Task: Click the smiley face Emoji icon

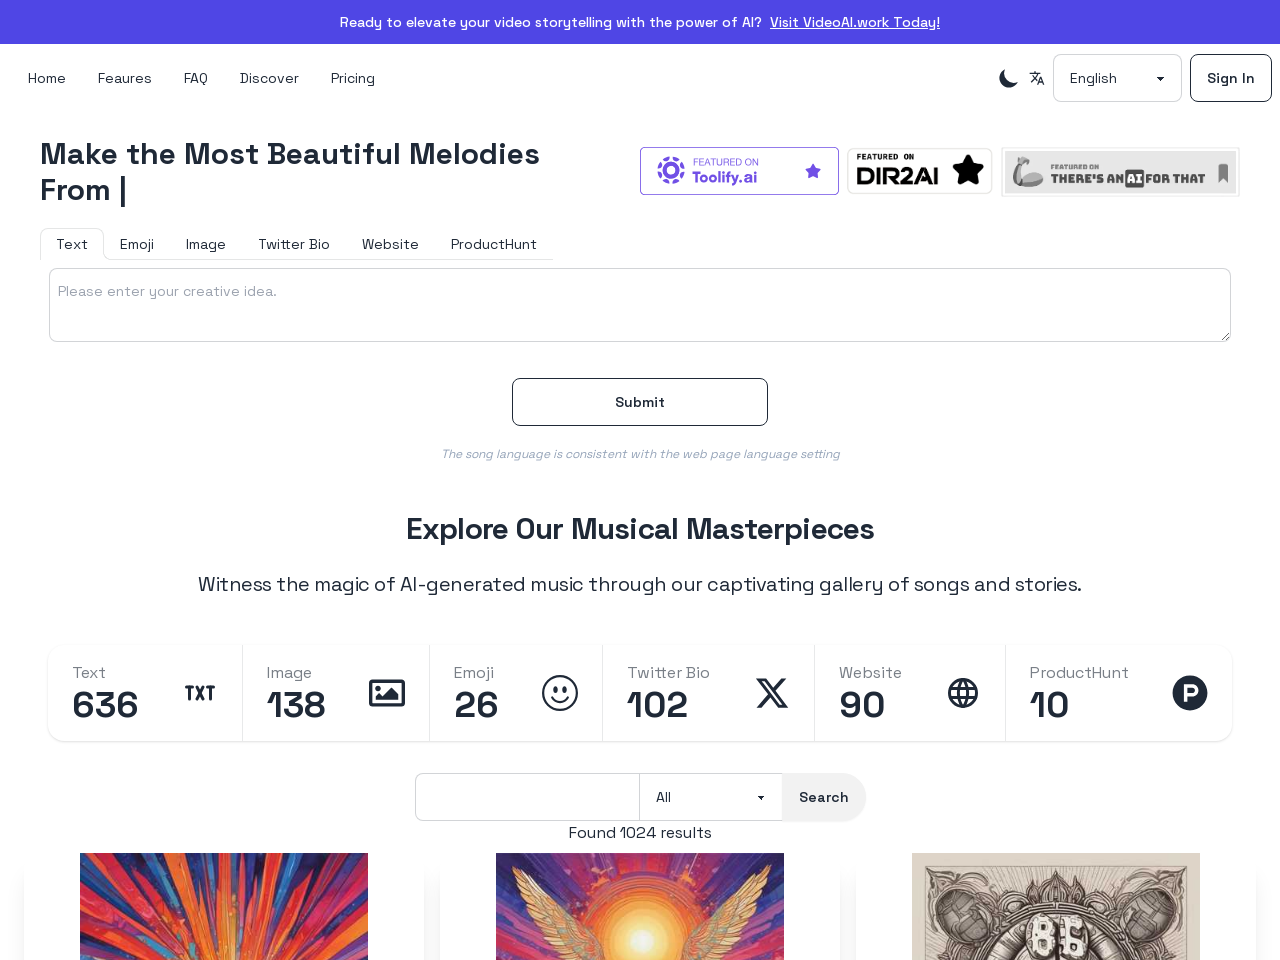Action: [x=560, y=693]
